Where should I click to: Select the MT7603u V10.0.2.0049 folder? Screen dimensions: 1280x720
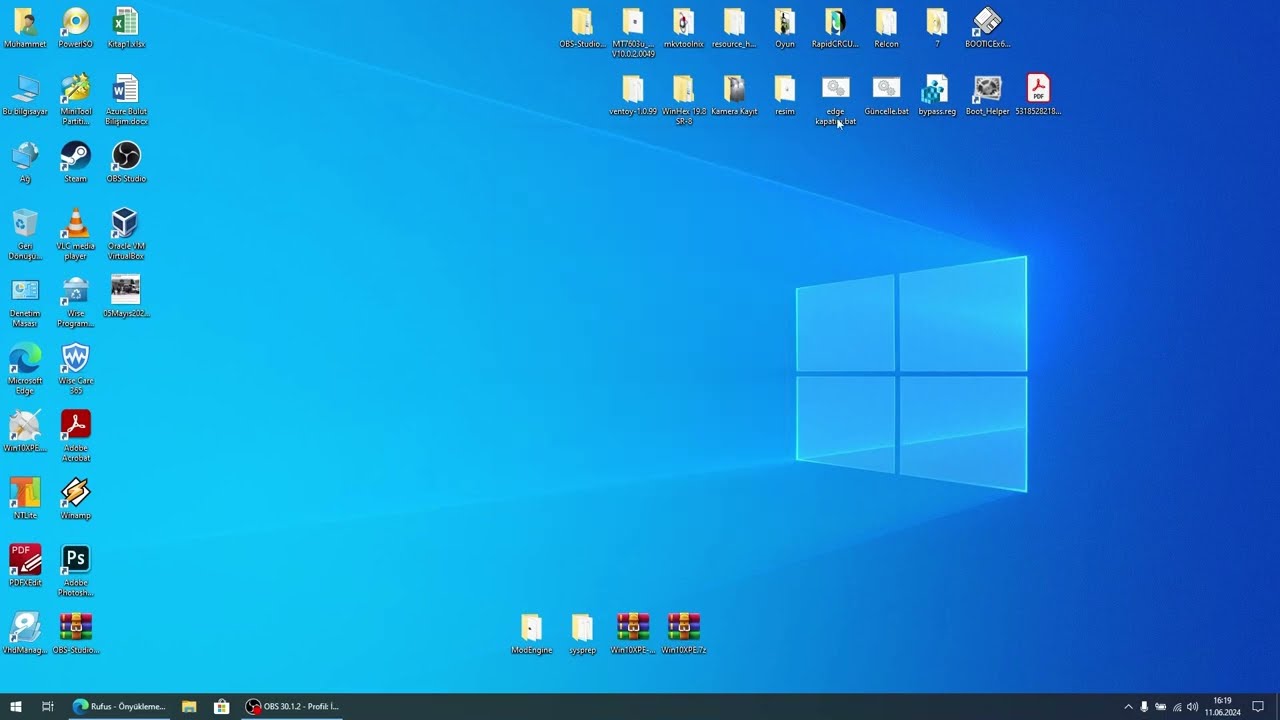coord(633,33)
